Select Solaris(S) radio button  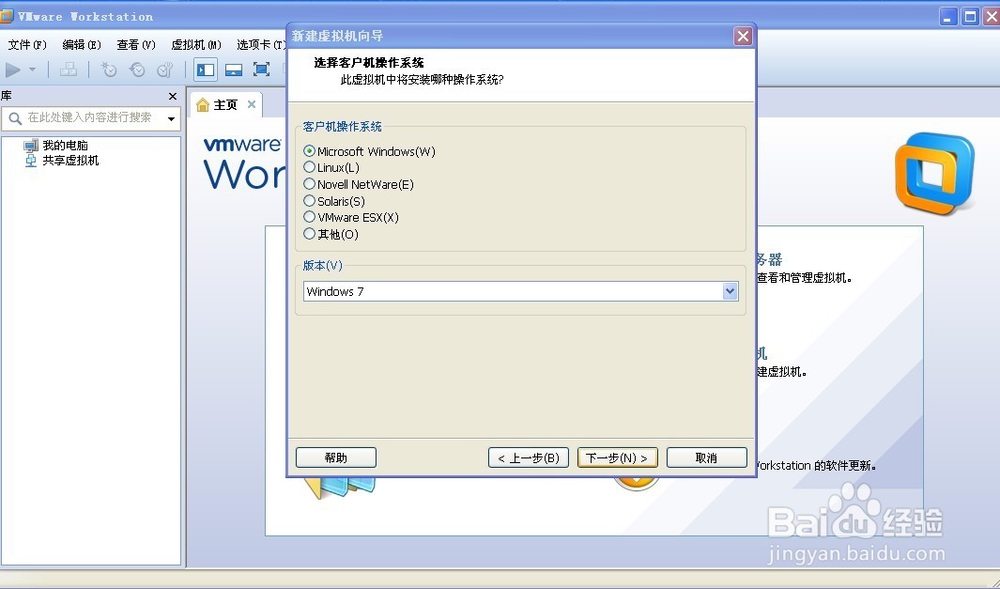[309, 201]
